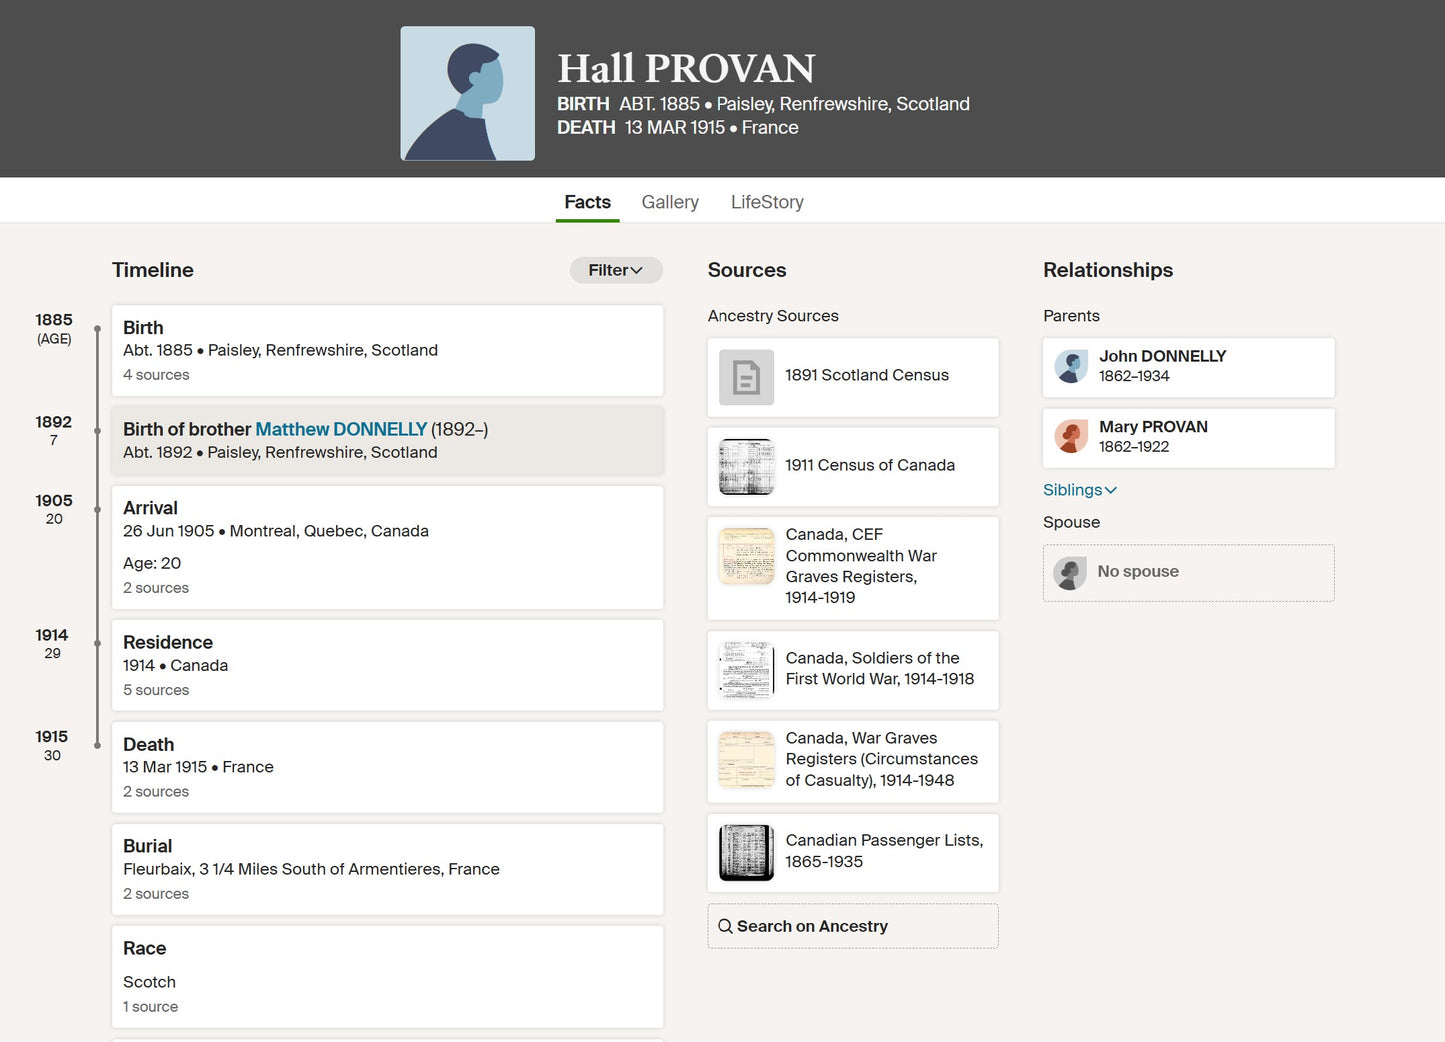Switch to the Gallery tab
The image size is (1445, 1042).
[670, 202]
